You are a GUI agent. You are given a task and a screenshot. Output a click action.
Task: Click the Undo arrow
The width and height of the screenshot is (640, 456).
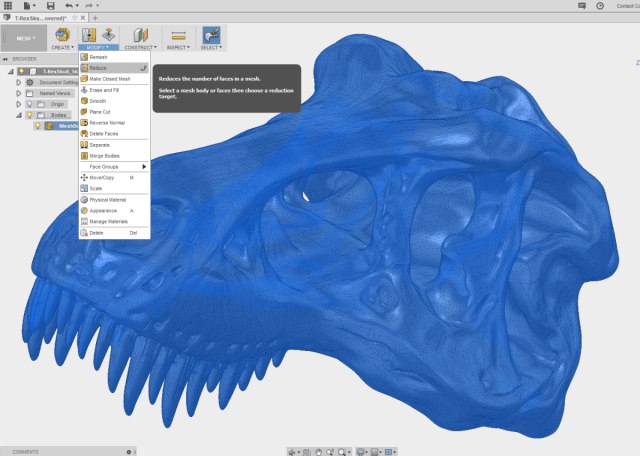pyautogui.click(x=69, y=5)
